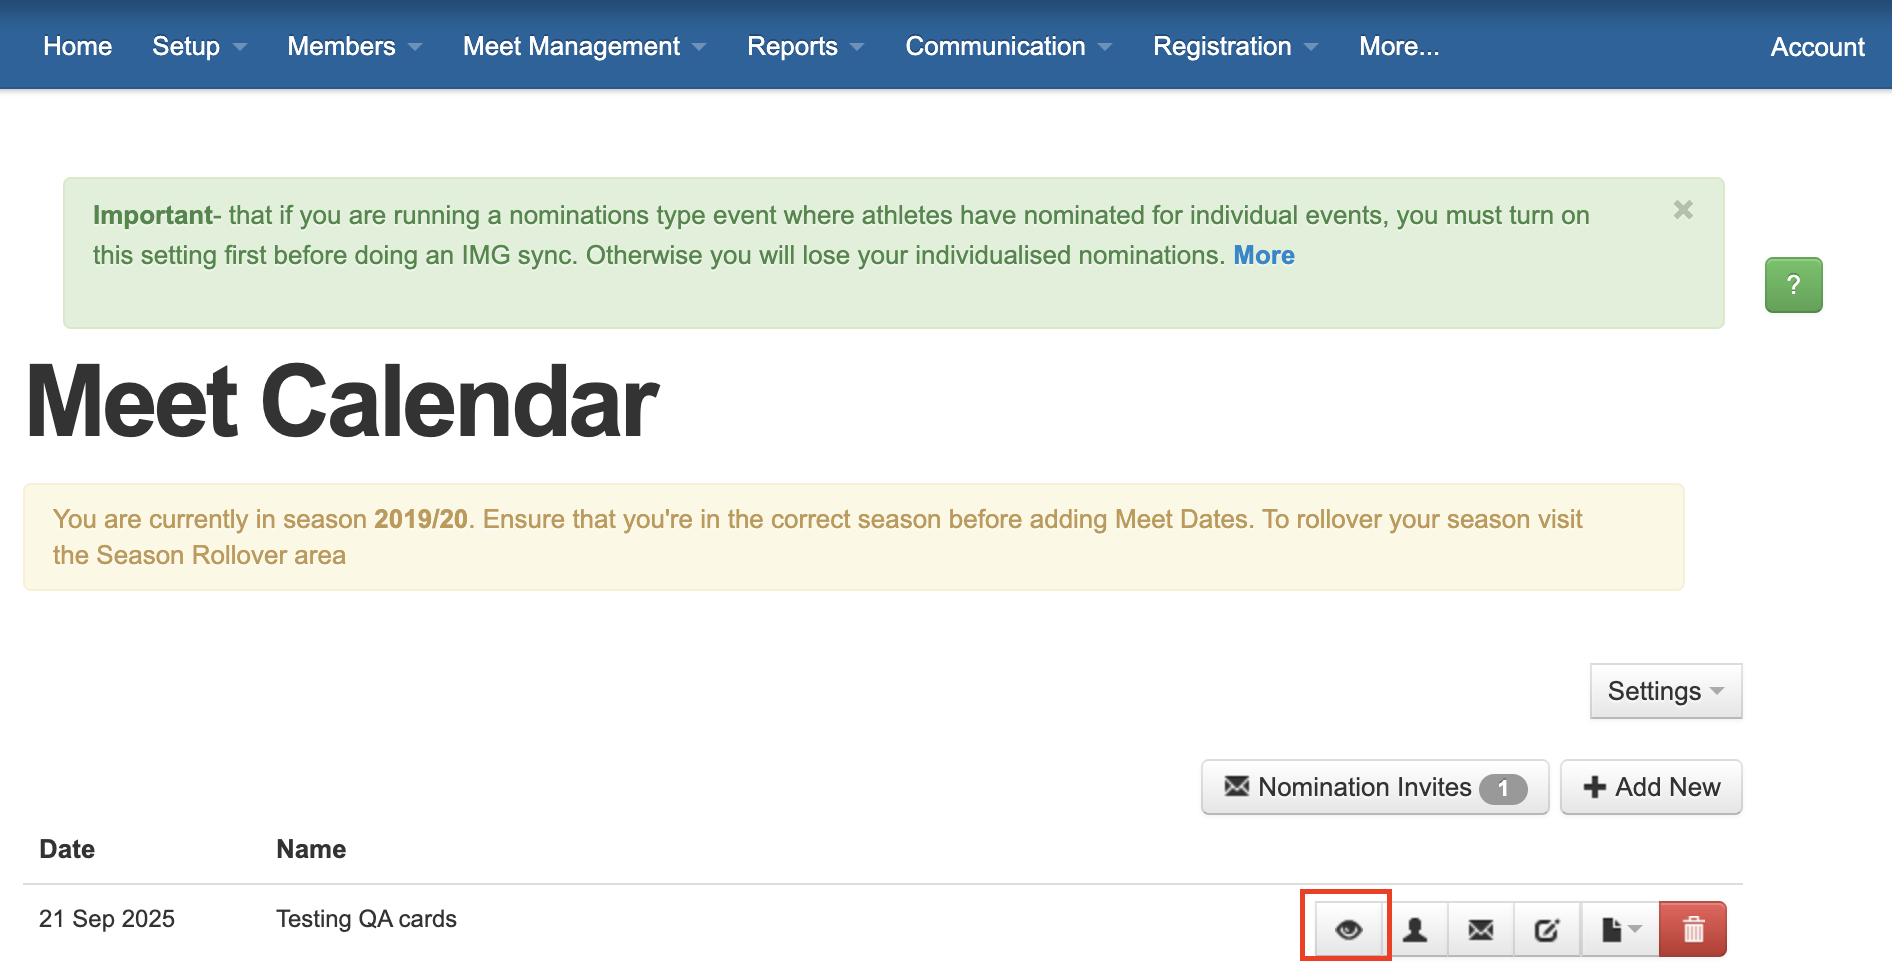
Task: Click the eye view icon for Testing QA cards
Action: click(1348, 929)
